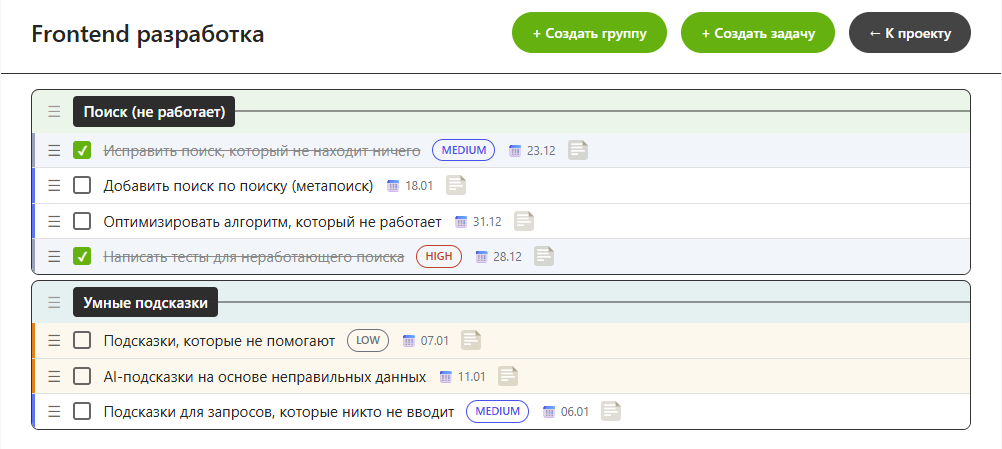Check "Подсказки, которые не помогают" checkbox
Viewport: 1002px width, 449px height.
point(82,341)
